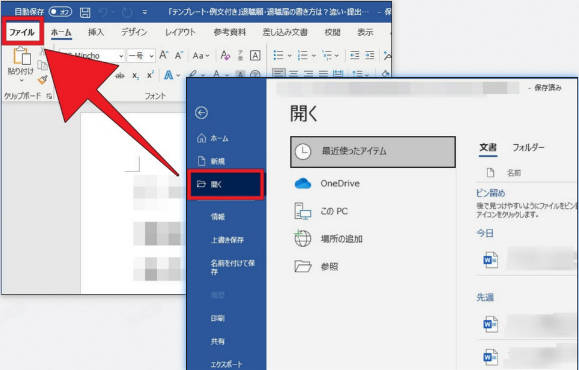Sort by the 名前 column header

(514, 172)
